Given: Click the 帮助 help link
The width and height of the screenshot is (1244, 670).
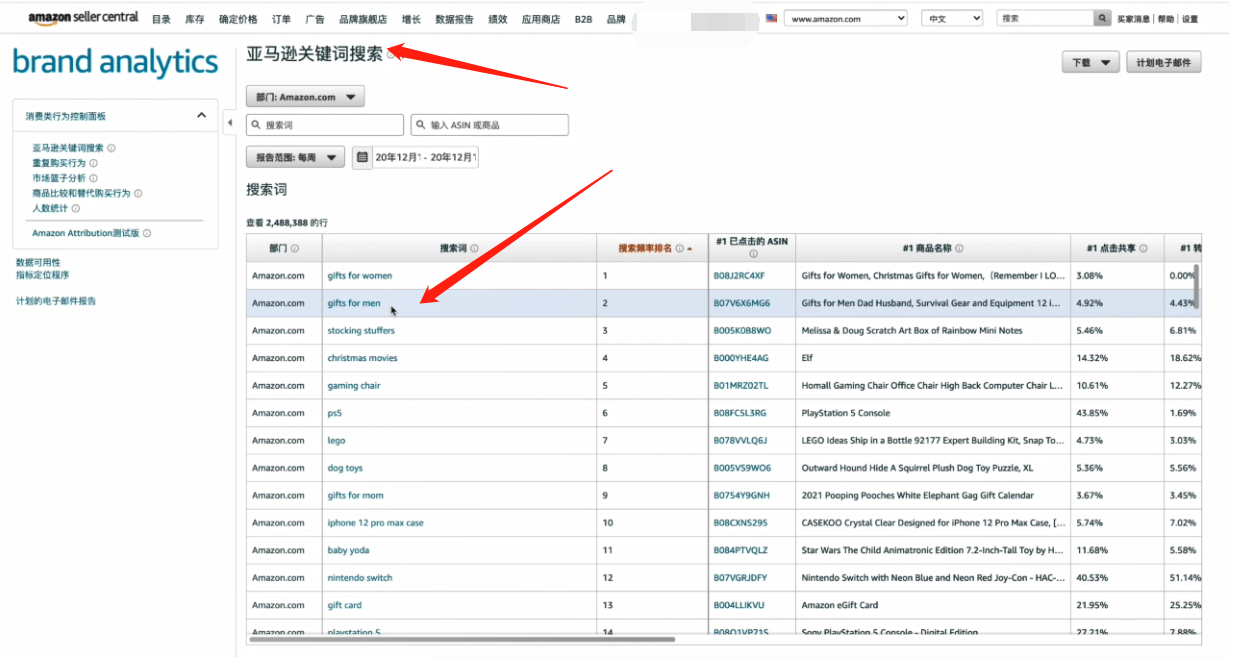Looking at the screenshot, I should click(x=1166, y=19).
